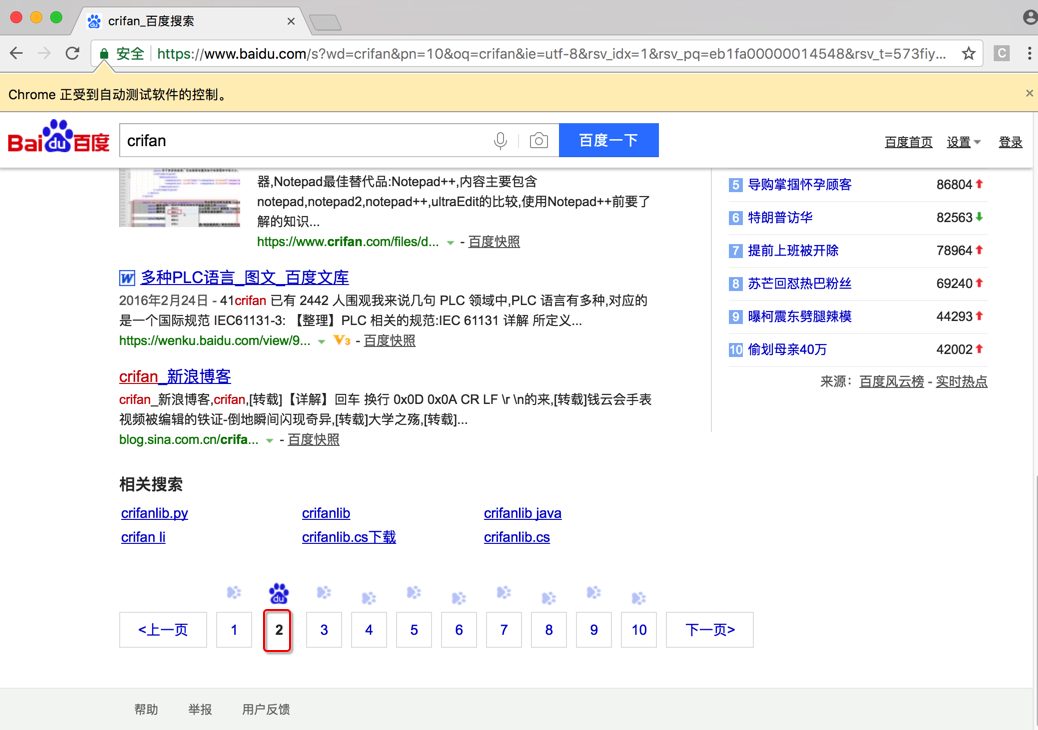The image size is (1038, 730).
Task: Click the browser forward arrow
Action: pos(44,54)
